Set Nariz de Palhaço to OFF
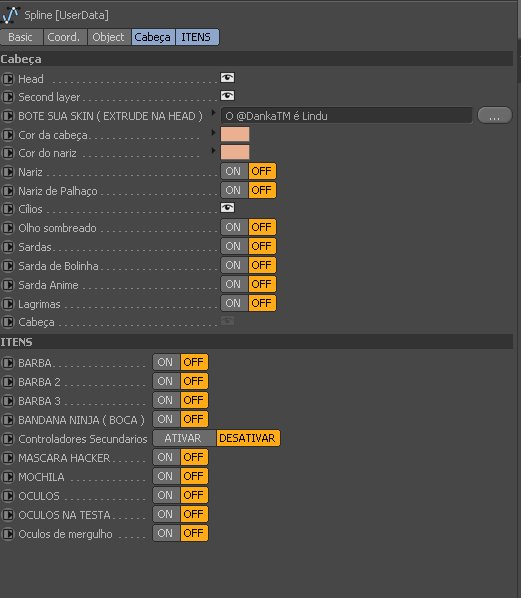521x598 pixels. click(x=262, y=190)
